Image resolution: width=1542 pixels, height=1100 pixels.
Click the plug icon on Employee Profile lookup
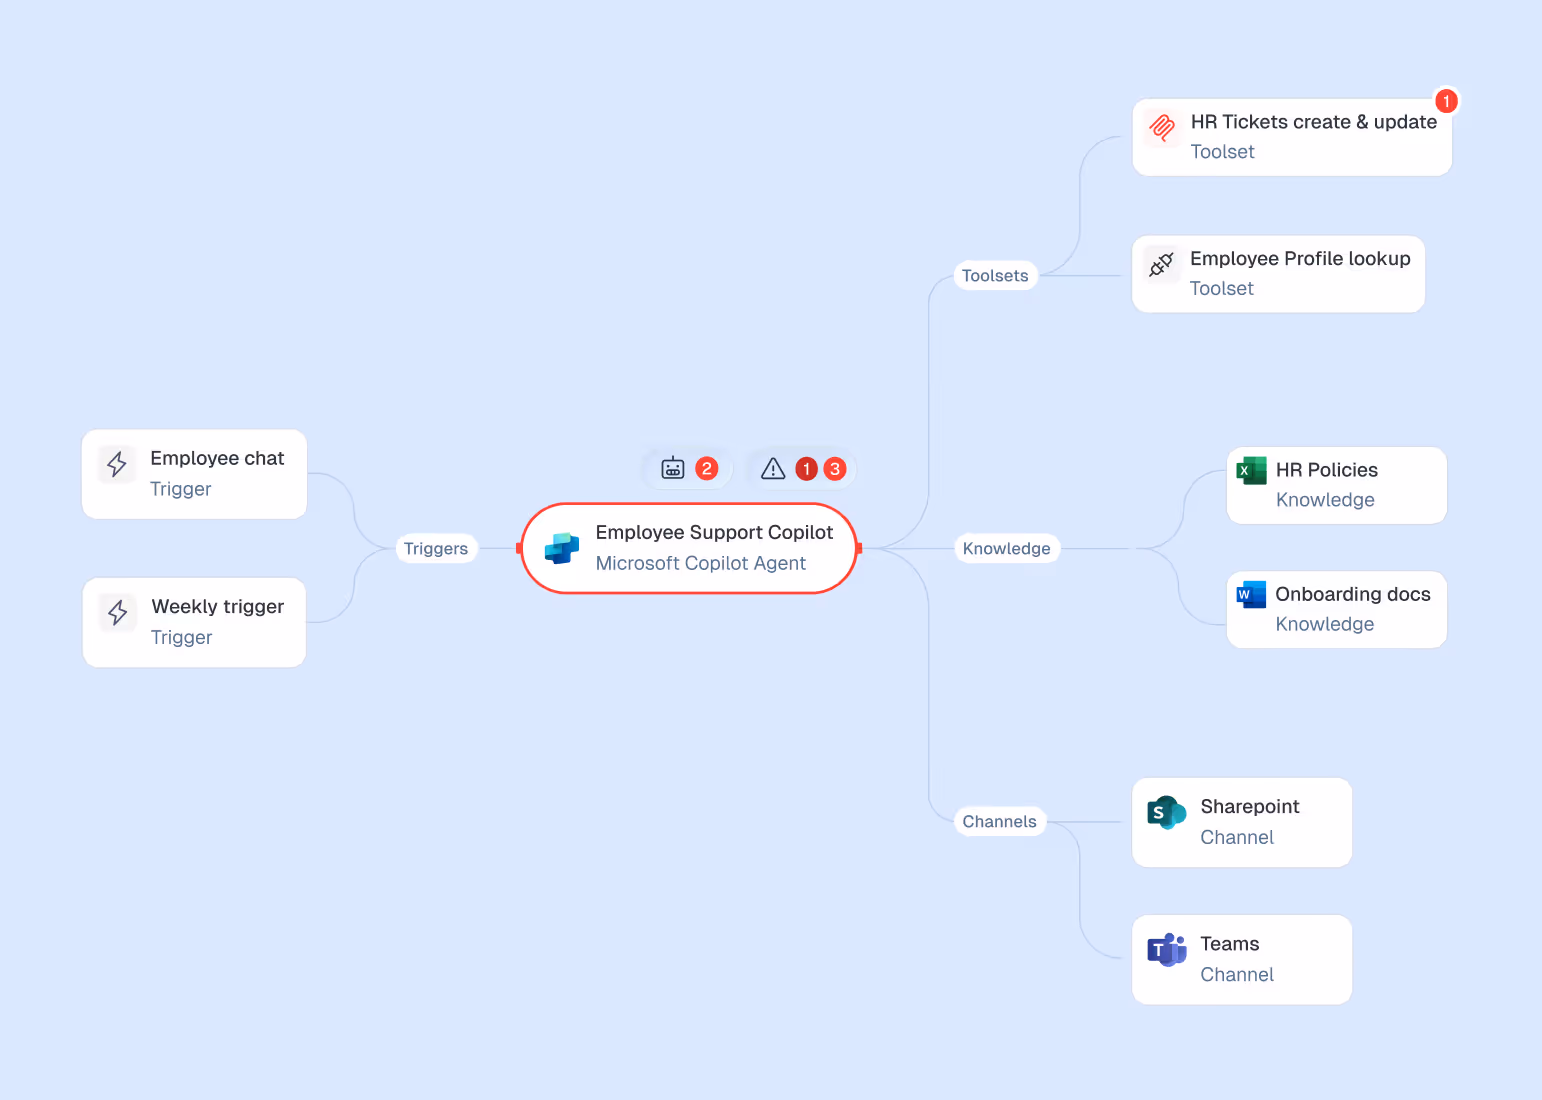[x=1161, y=264]
